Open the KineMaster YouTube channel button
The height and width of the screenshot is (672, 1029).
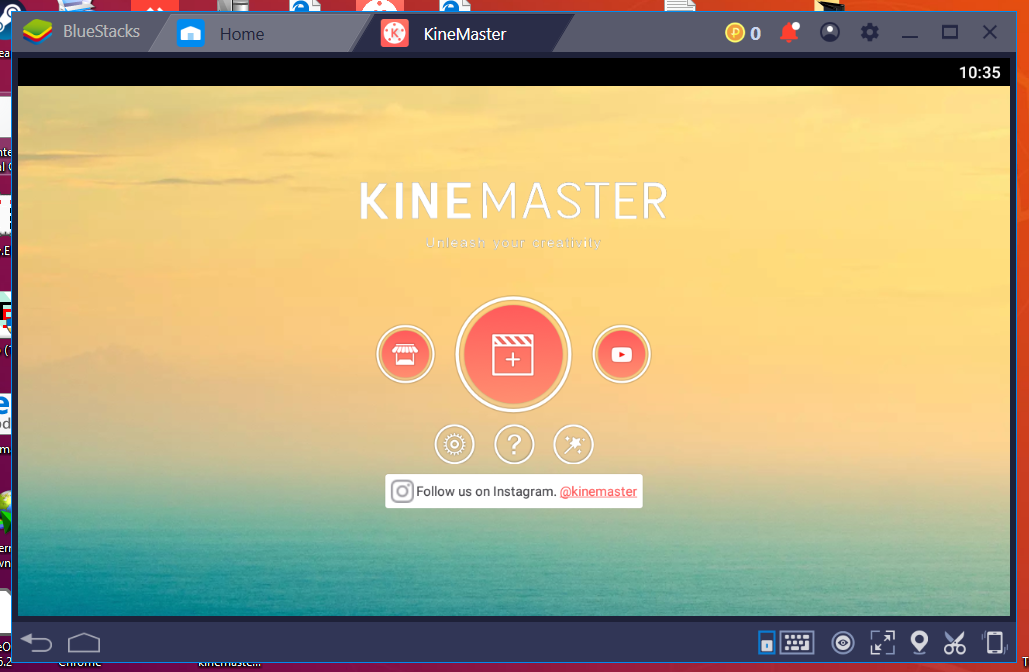[x=621, y=354]
